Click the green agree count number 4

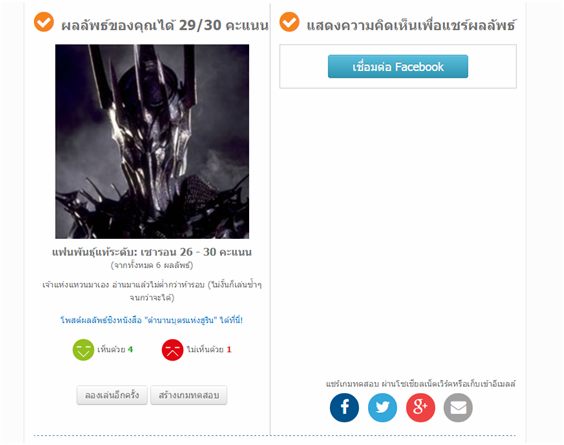[130, 349]
